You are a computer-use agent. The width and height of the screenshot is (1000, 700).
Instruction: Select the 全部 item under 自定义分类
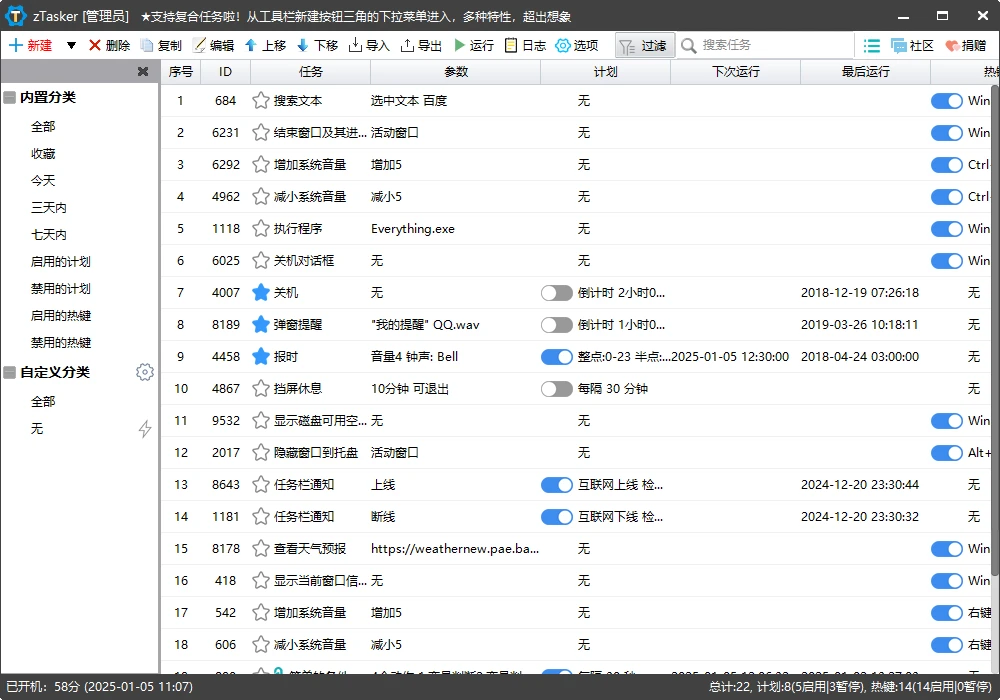(43, 402)
